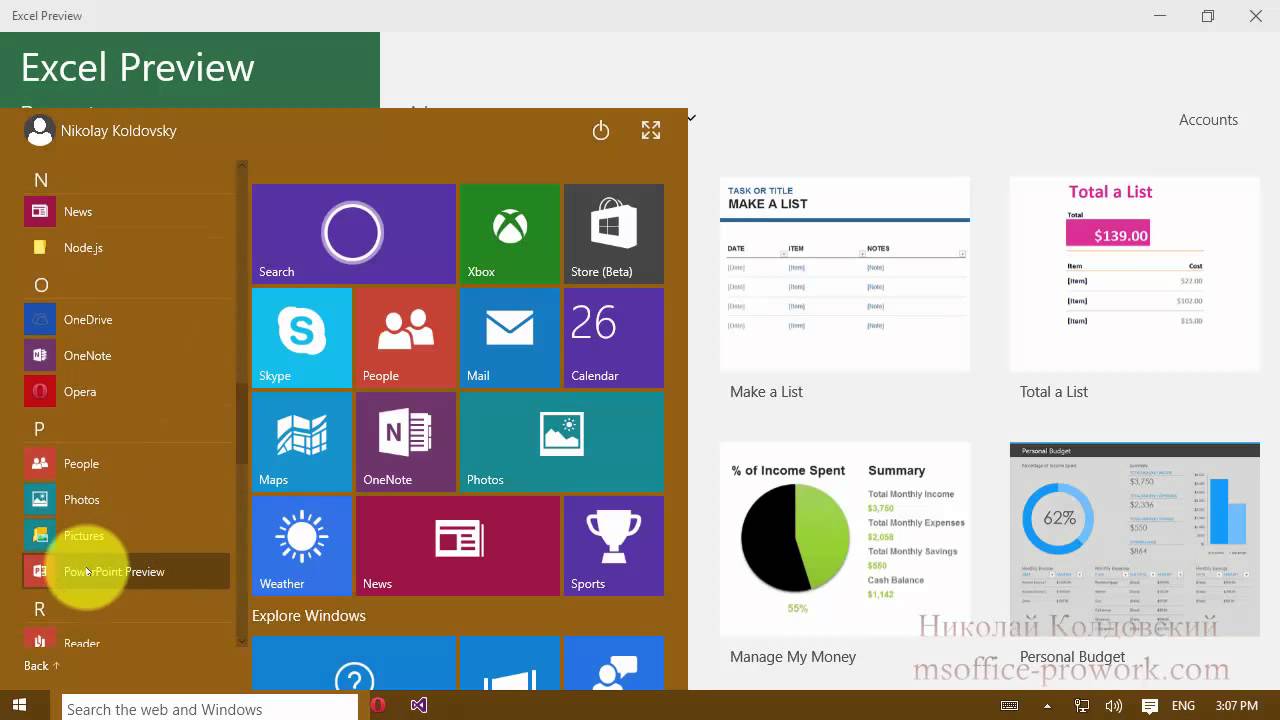Open OneNote in the apps list
Image resolution: width=1280 pixels, height=720 pixels.
(127, 356)
